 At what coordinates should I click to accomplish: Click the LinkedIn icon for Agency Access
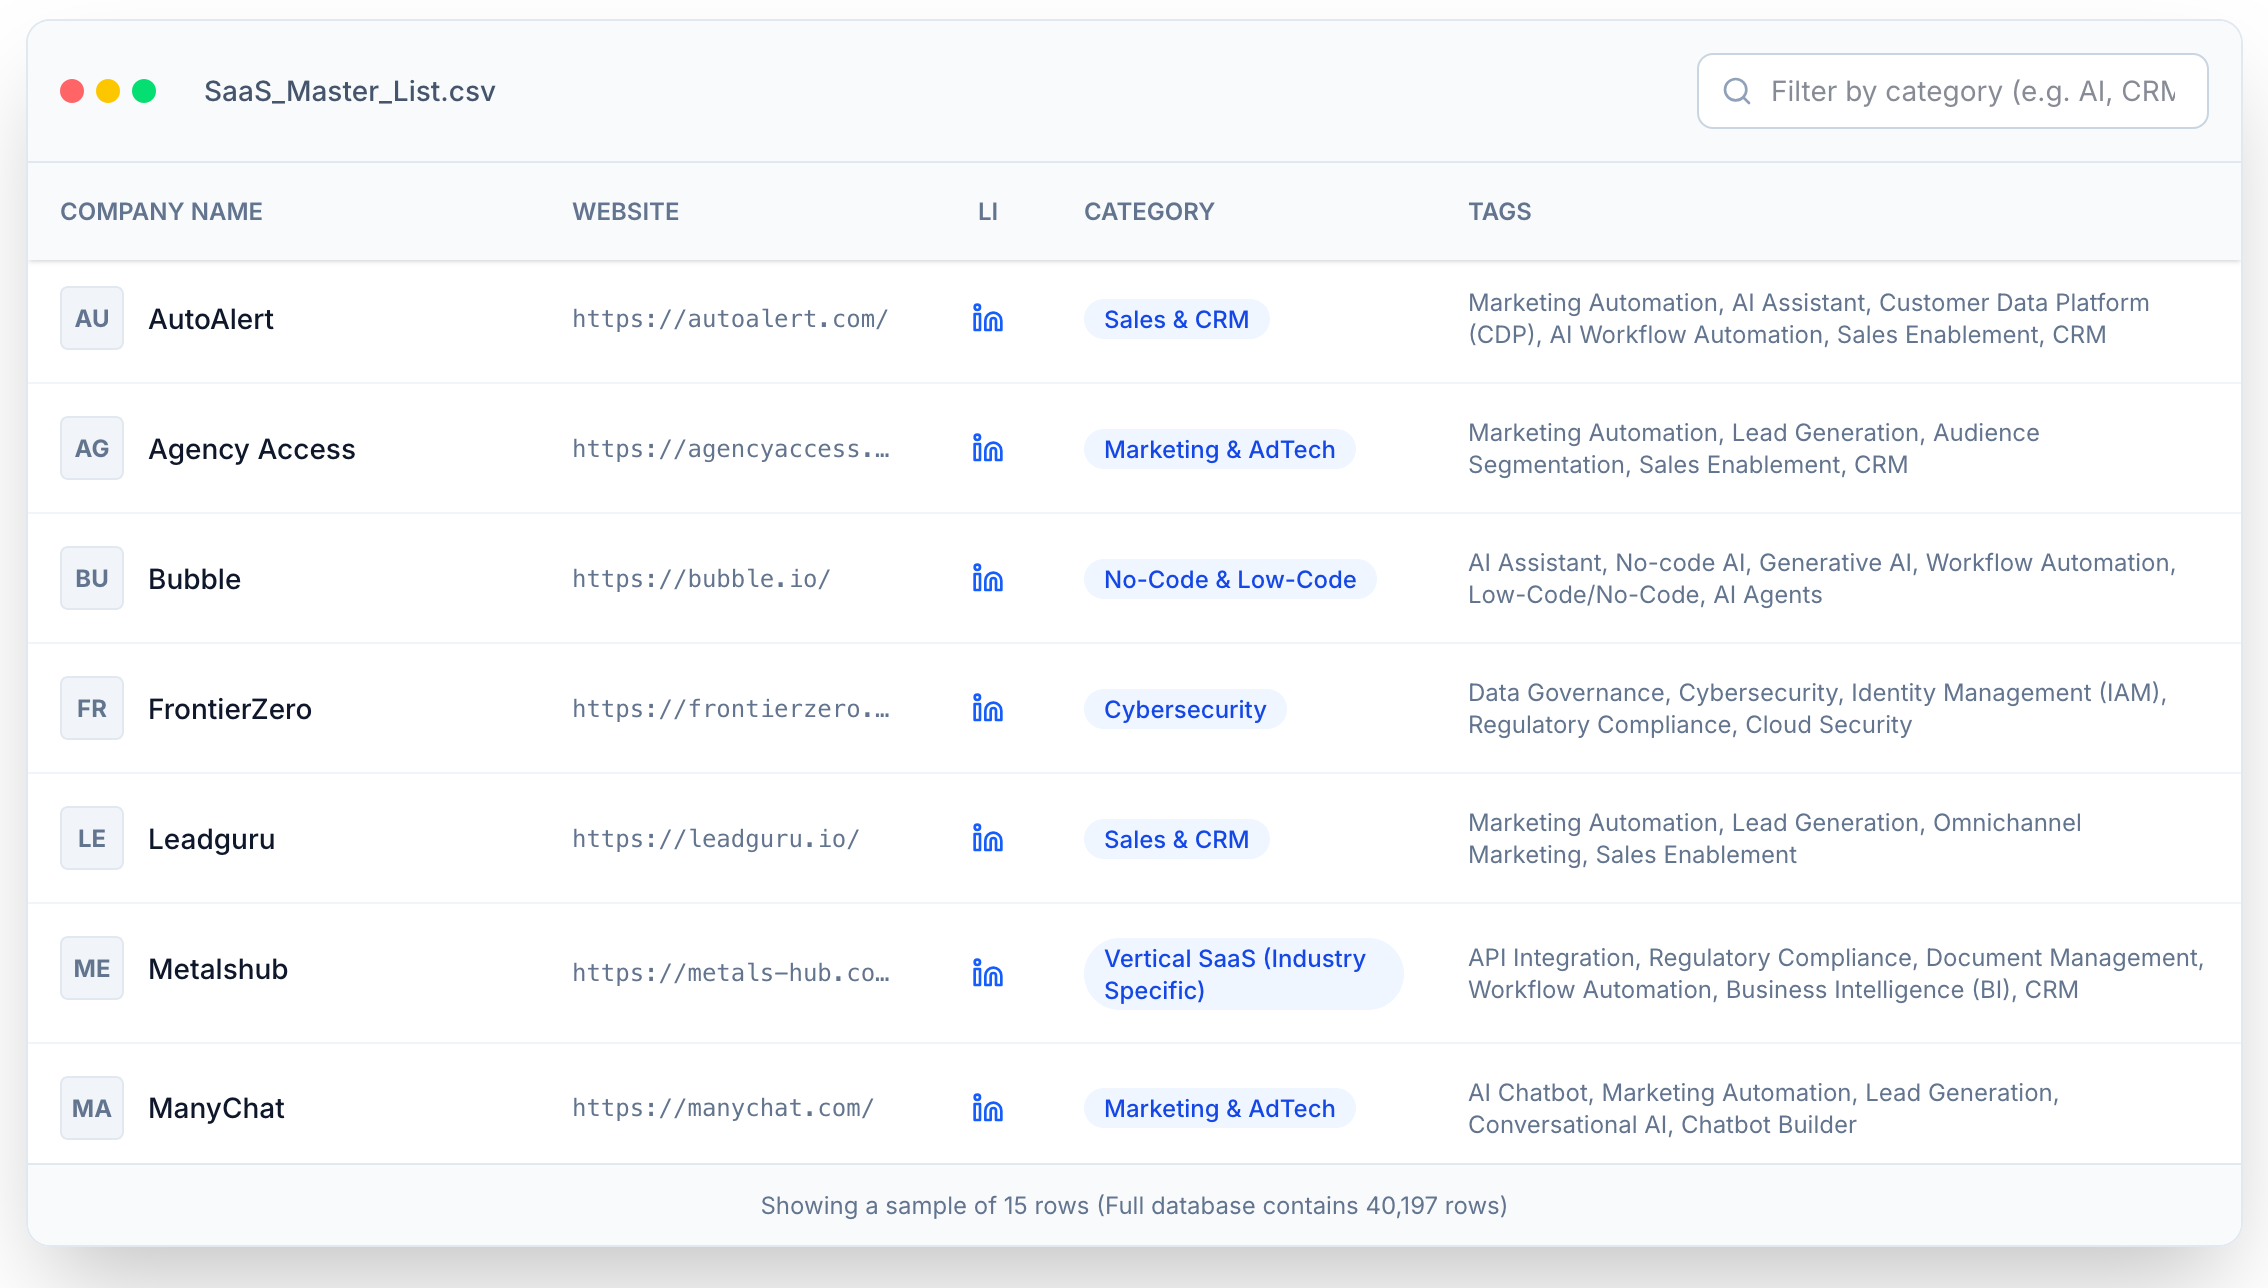pyautogui.click(x=988, y=449)
